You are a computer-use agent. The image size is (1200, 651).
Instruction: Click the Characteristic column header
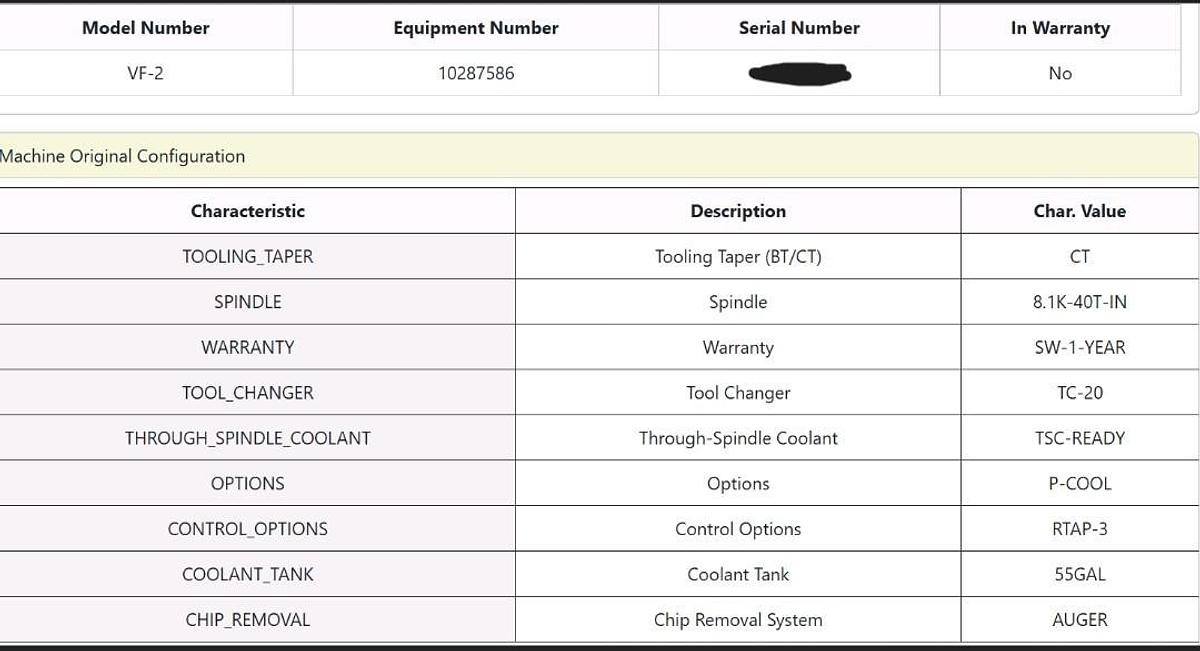point(248,211)
